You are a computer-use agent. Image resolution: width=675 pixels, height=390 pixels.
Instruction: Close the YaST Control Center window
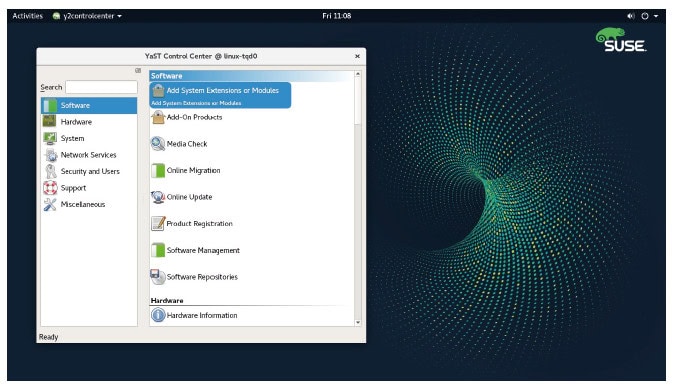coord(357,56)
